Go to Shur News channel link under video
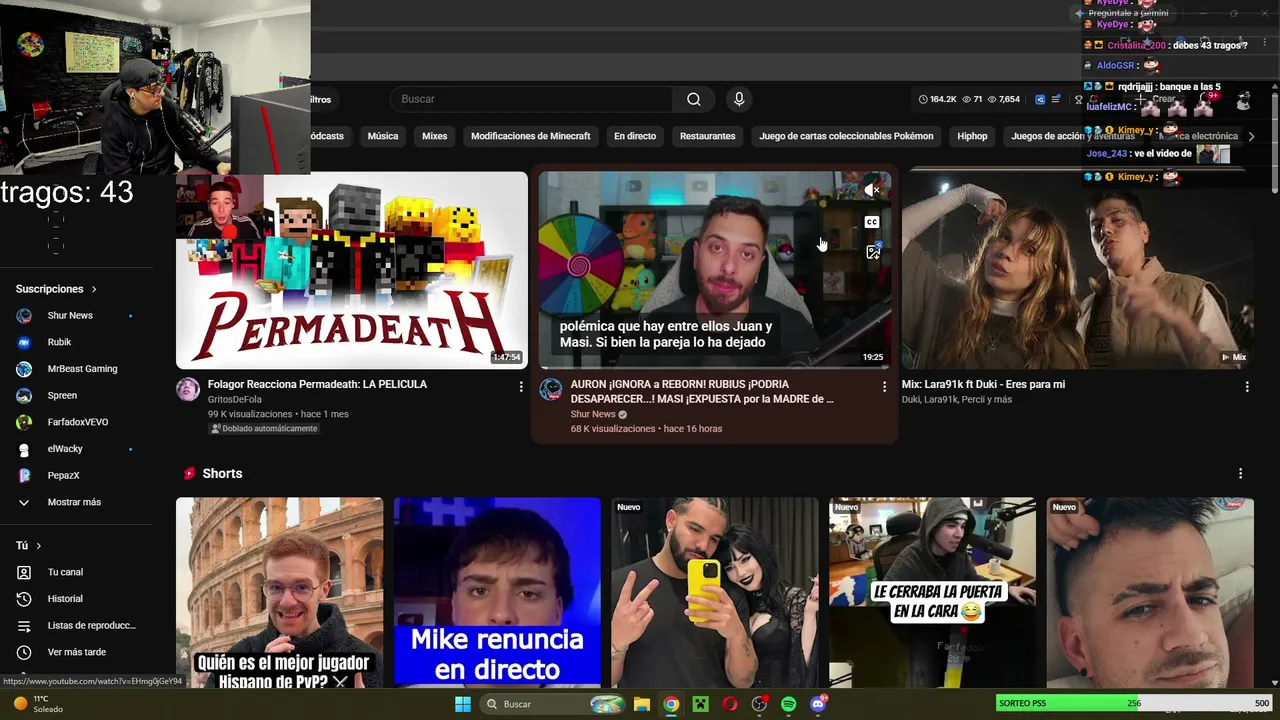Viewport: 1280px width, 720px height. pos(593,414)
